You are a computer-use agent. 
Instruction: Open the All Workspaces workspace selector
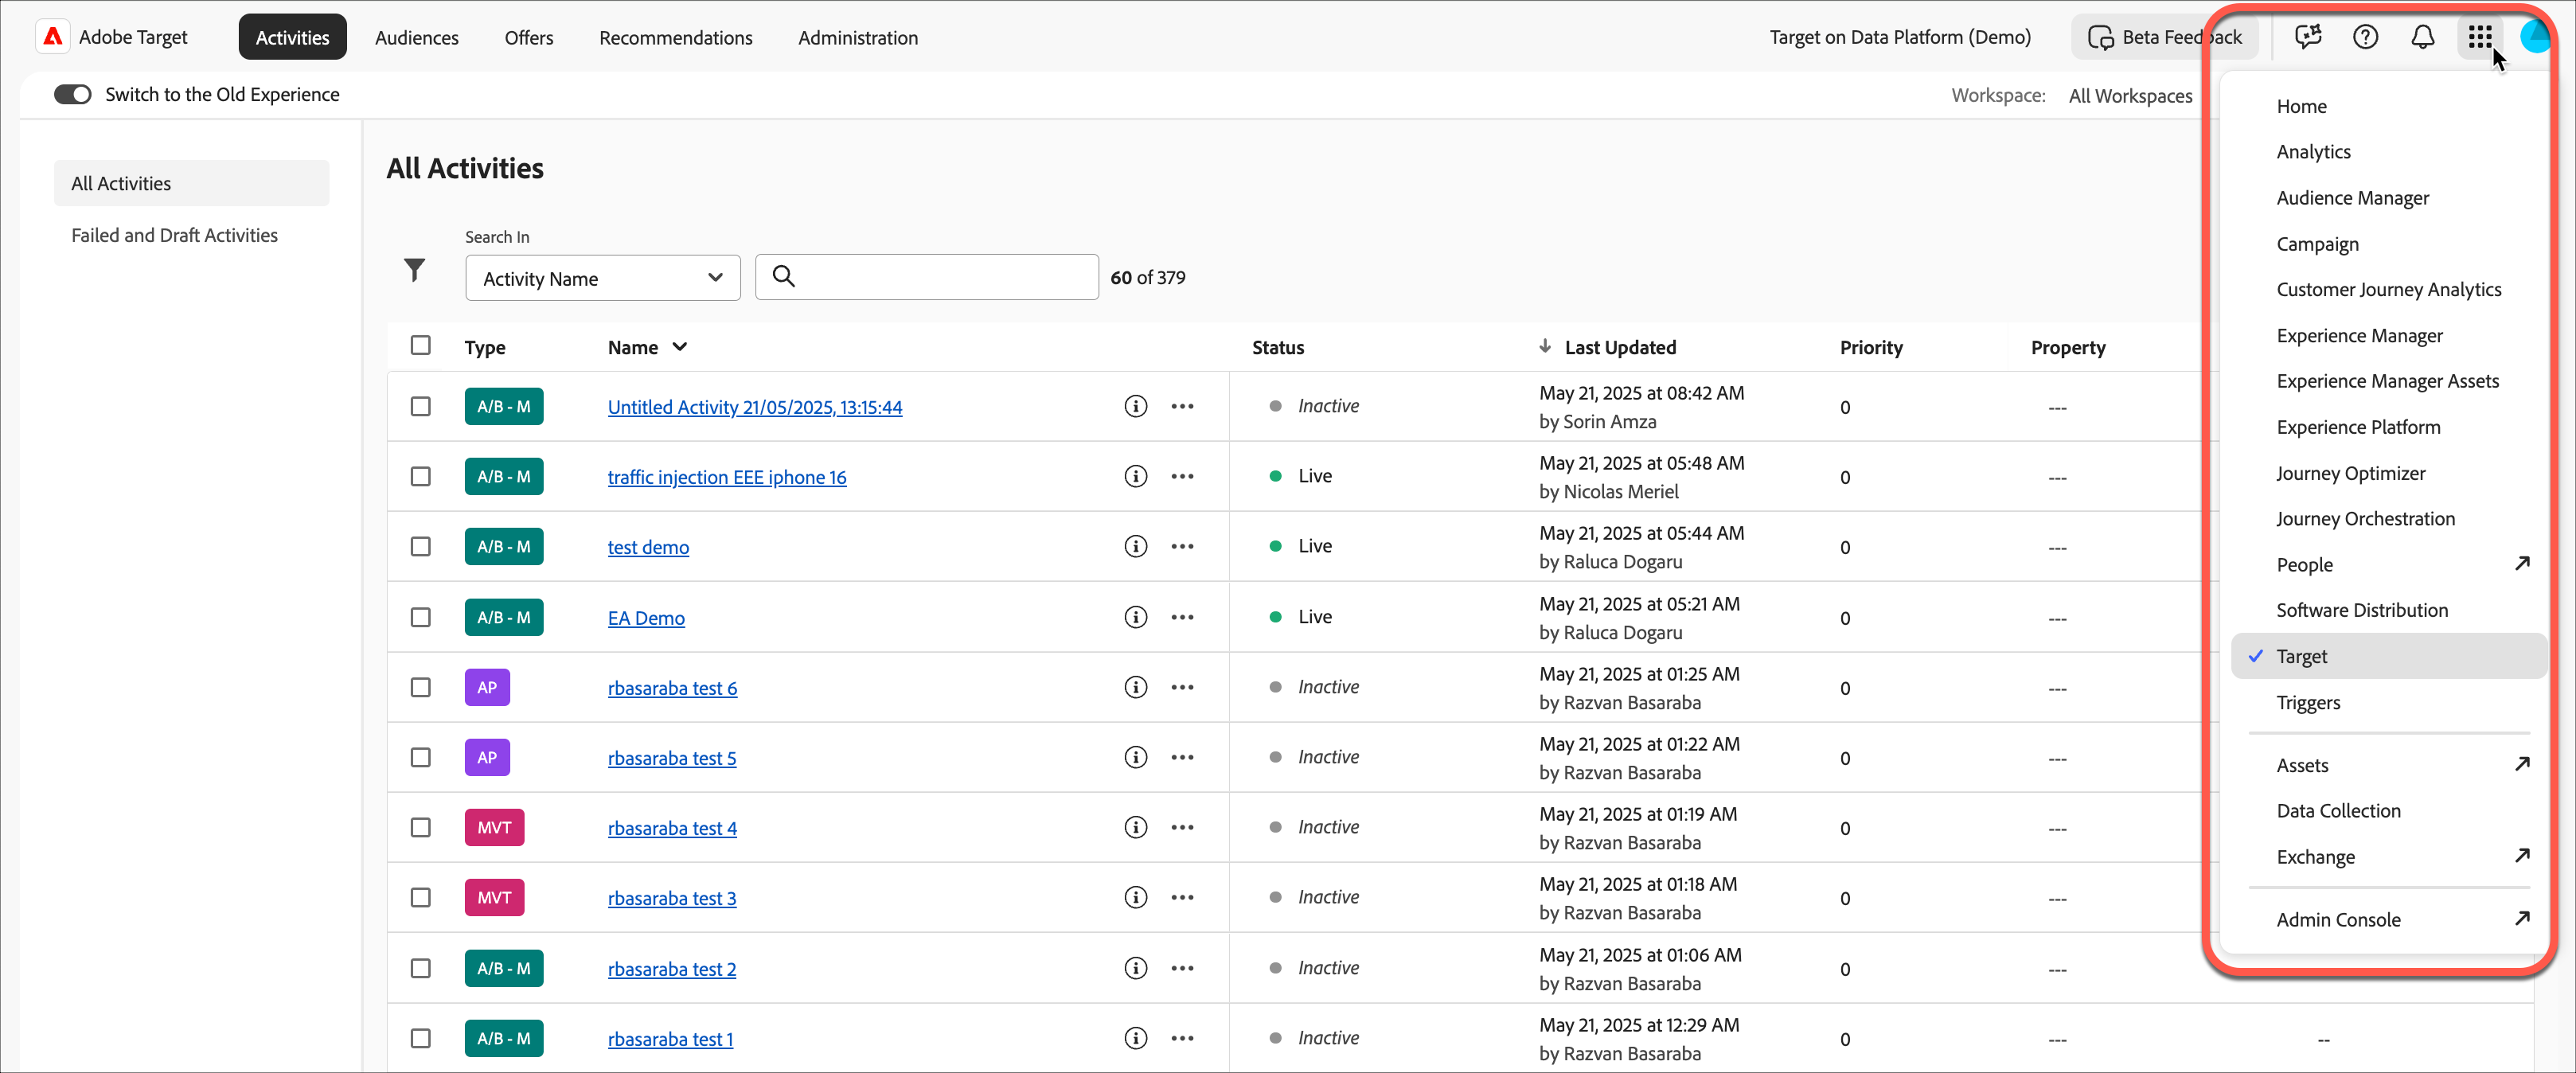pyautogui.click(x=2130, y=96)
